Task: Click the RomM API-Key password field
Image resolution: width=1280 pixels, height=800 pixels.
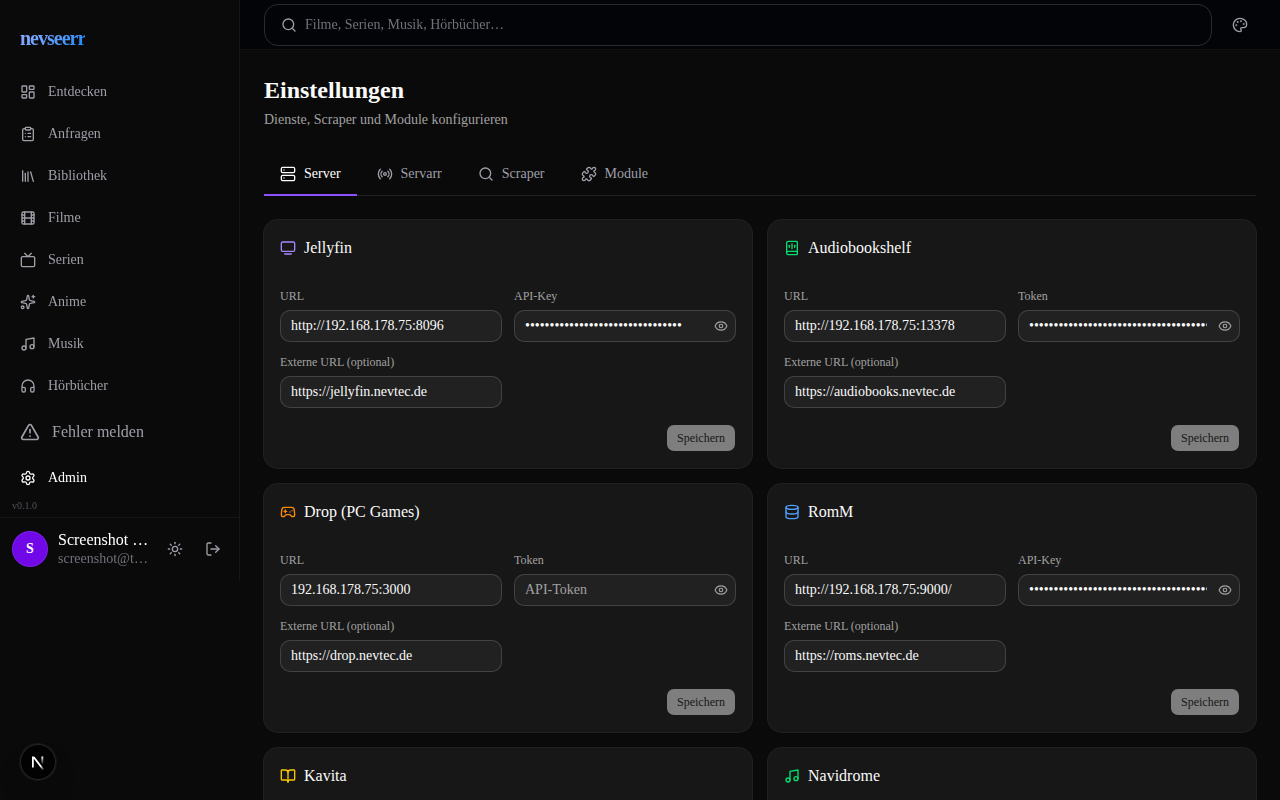Action: click(x=1129, y=590)
